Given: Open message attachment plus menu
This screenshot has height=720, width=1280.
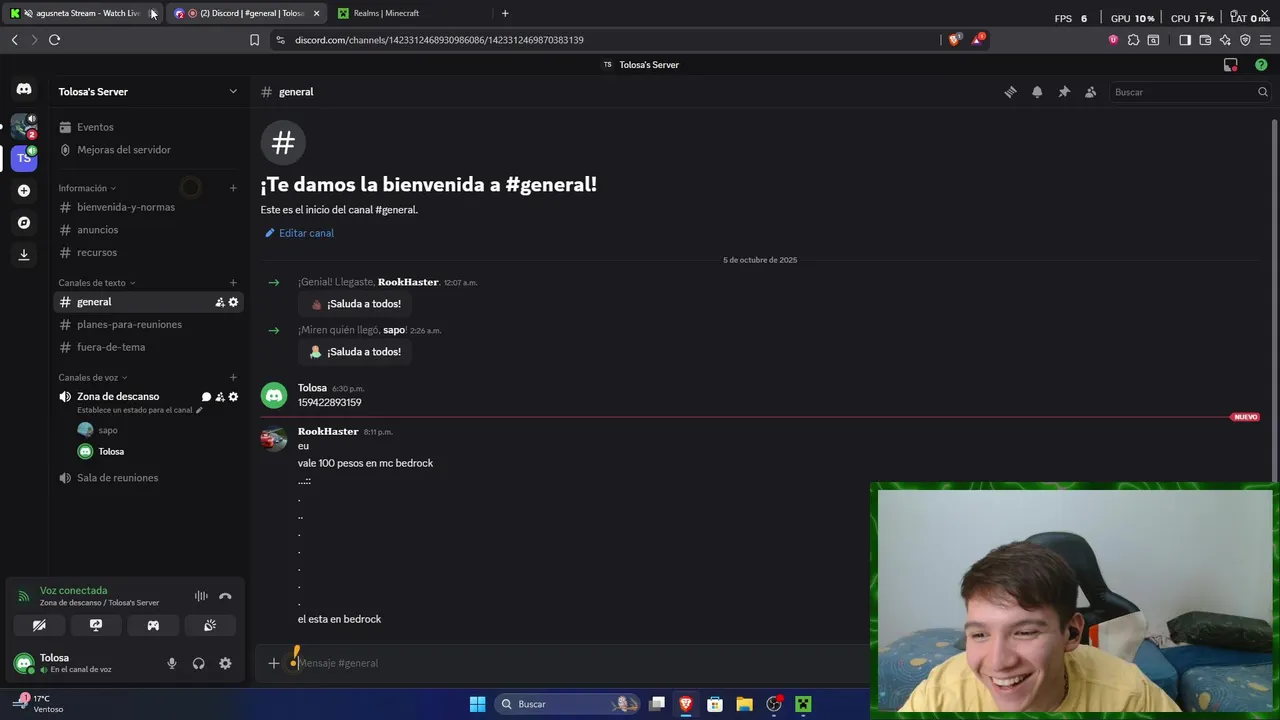Looking at the screenshot, I should tap(273, 663).
